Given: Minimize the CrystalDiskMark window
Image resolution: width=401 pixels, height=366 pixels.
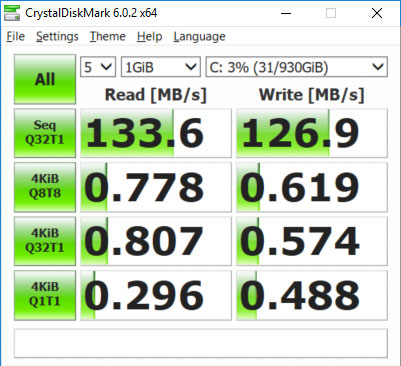Looking at the screenshot, I should tap(286, 13).
